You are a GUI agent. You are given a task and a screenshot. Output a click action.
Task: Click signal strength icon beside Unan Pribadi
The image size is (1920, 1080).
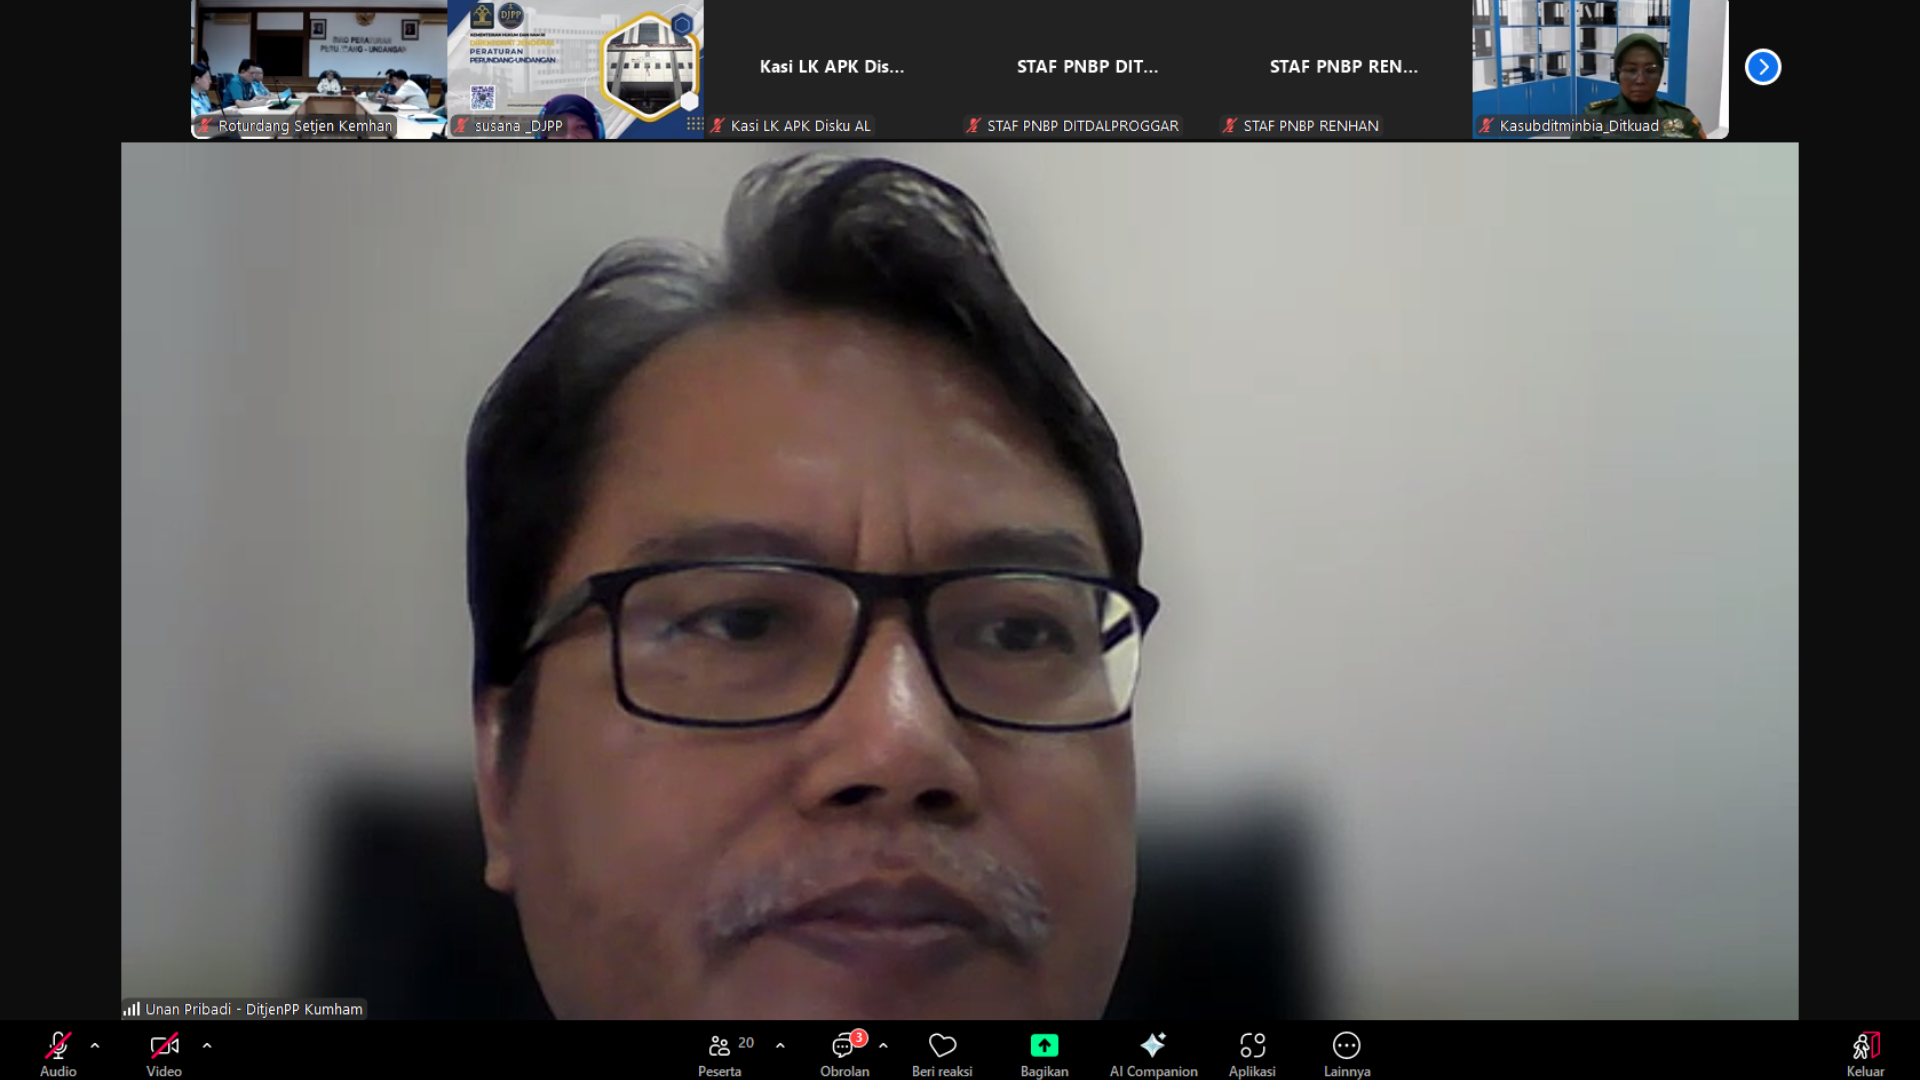point(131,1009)
